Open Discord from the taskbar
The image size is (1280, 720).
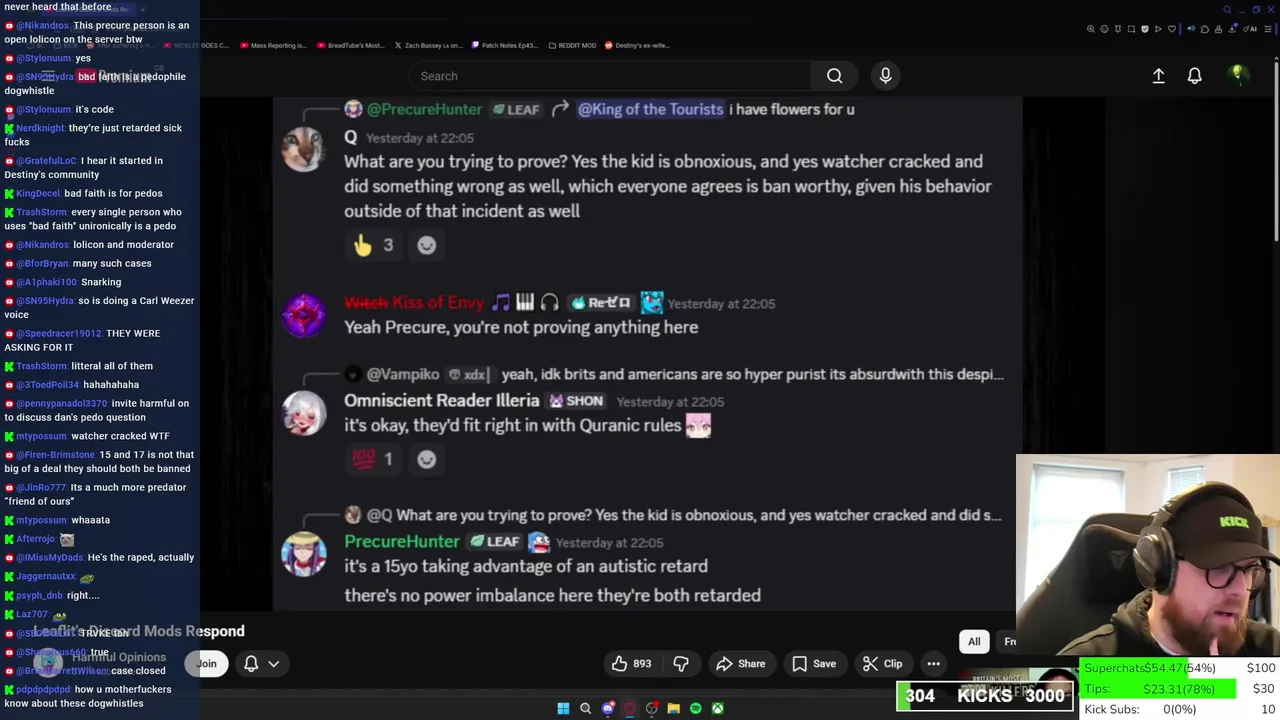608,709
